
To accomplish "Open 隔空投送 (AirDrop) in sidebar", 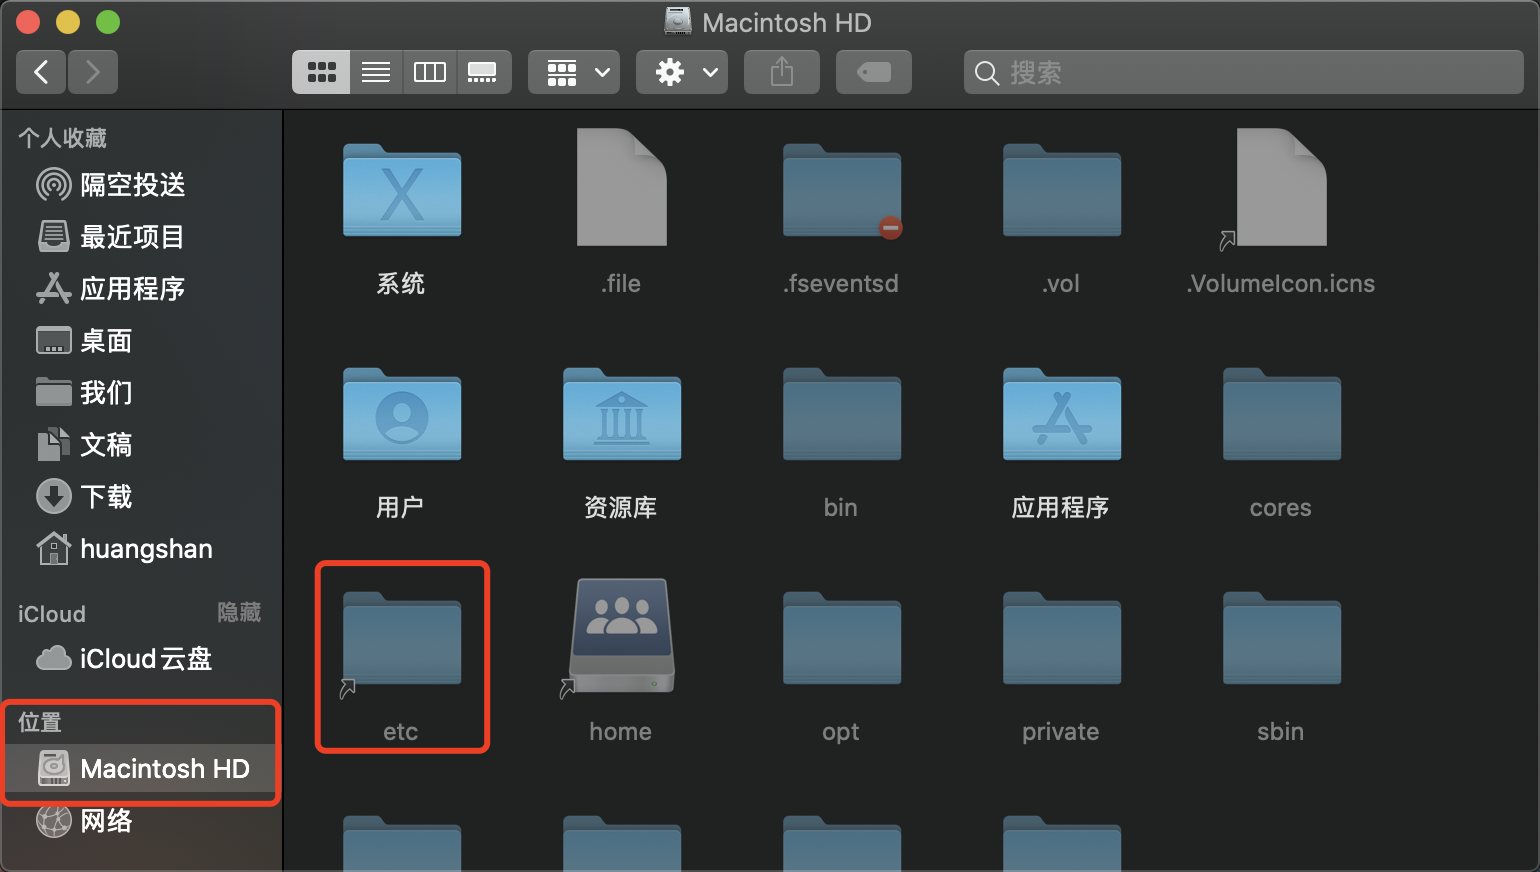I will tap(140, 185).
